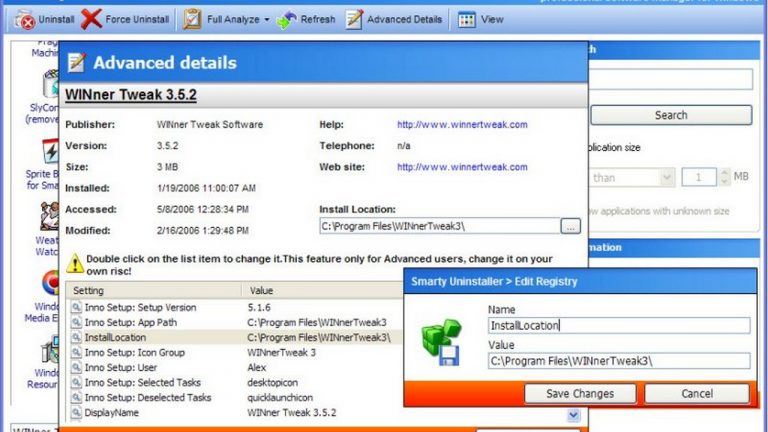Open the Web site link winnertweak.com
The height and width of the screenshot is (432, 768).
462,167
